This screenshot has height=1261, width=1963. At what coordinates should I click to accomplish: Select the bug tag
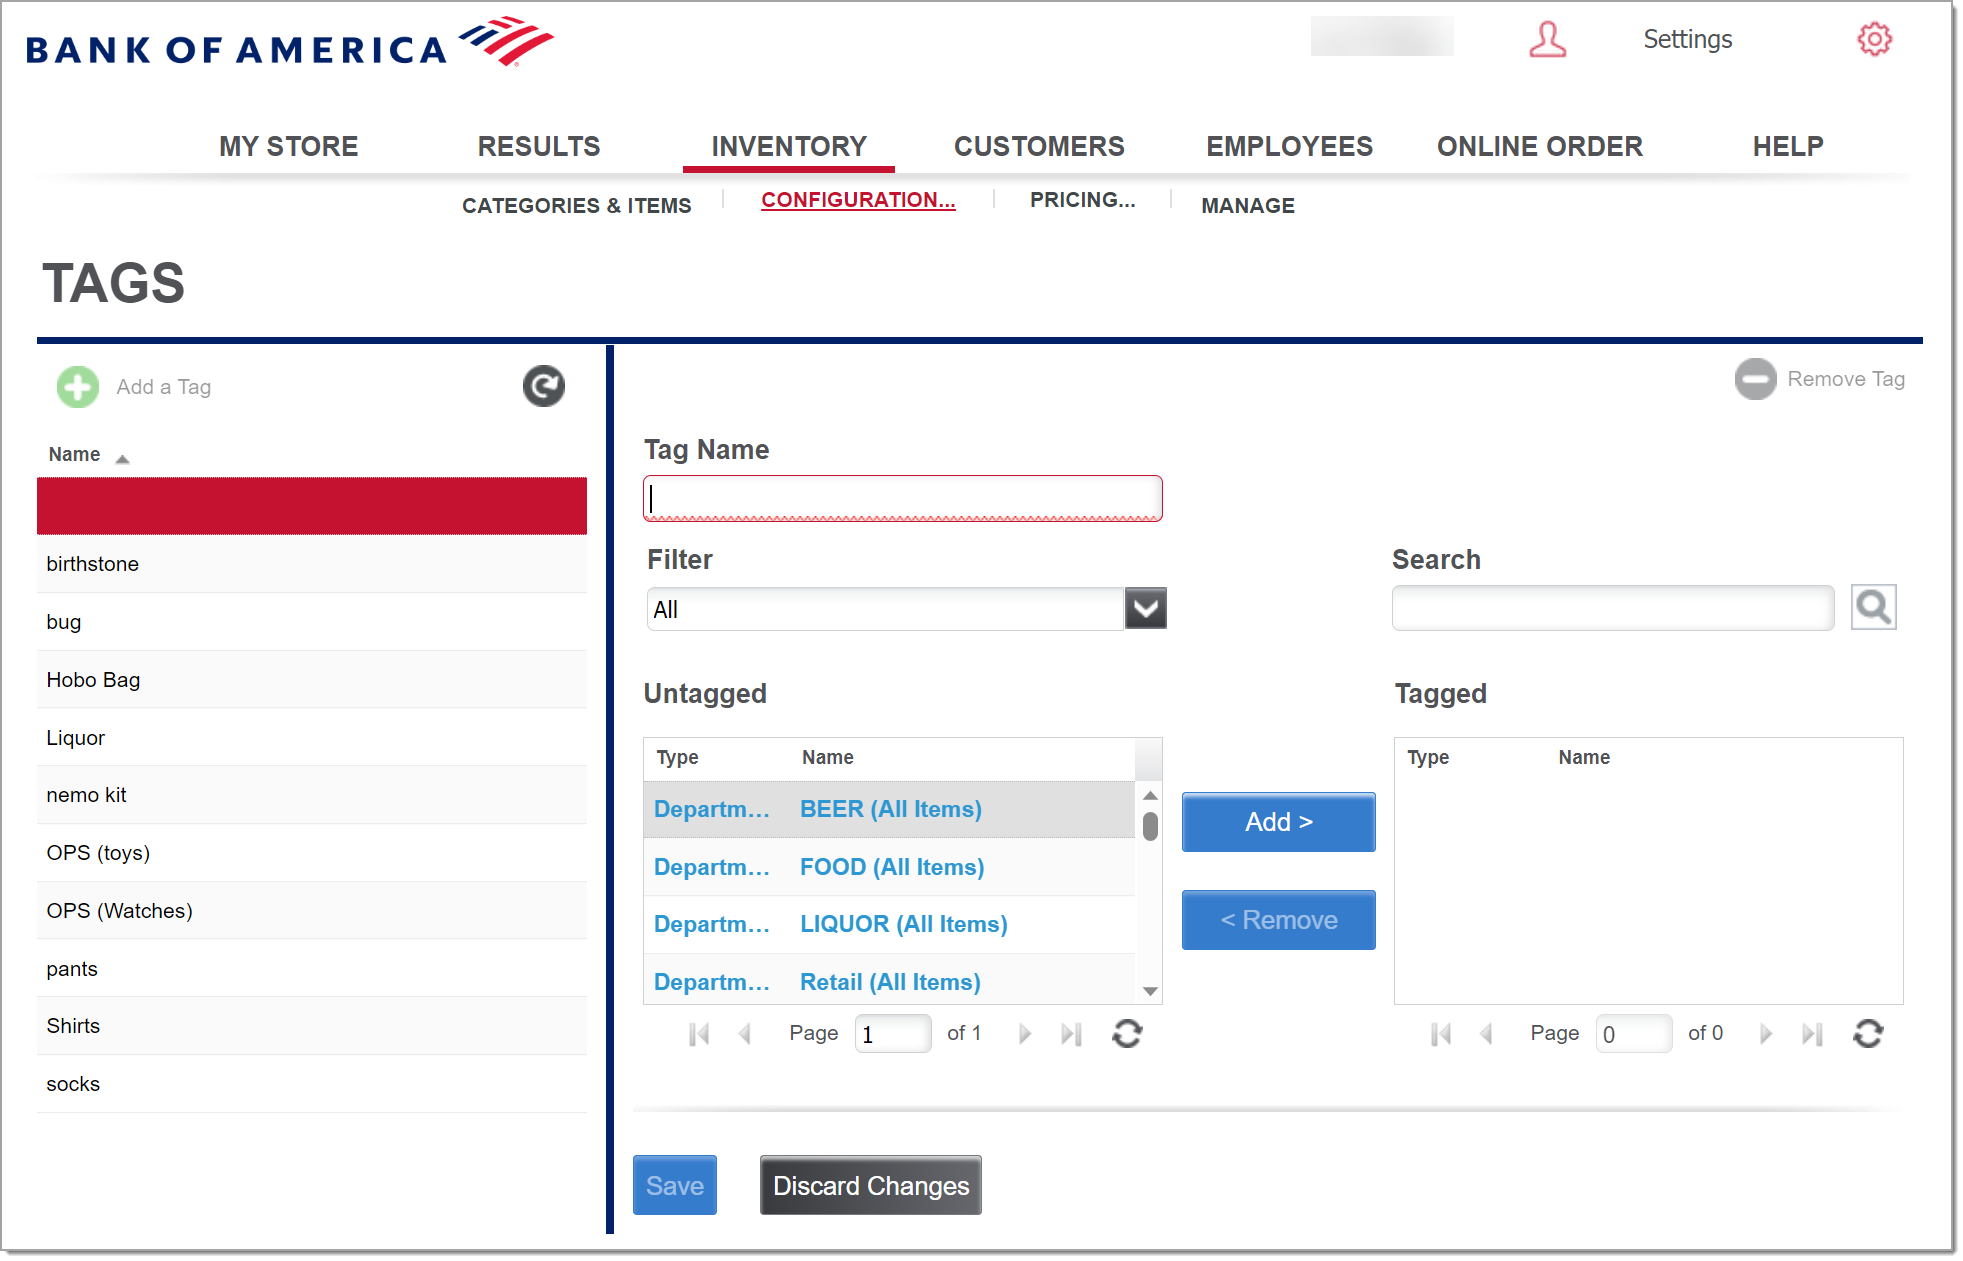[312, 622]
